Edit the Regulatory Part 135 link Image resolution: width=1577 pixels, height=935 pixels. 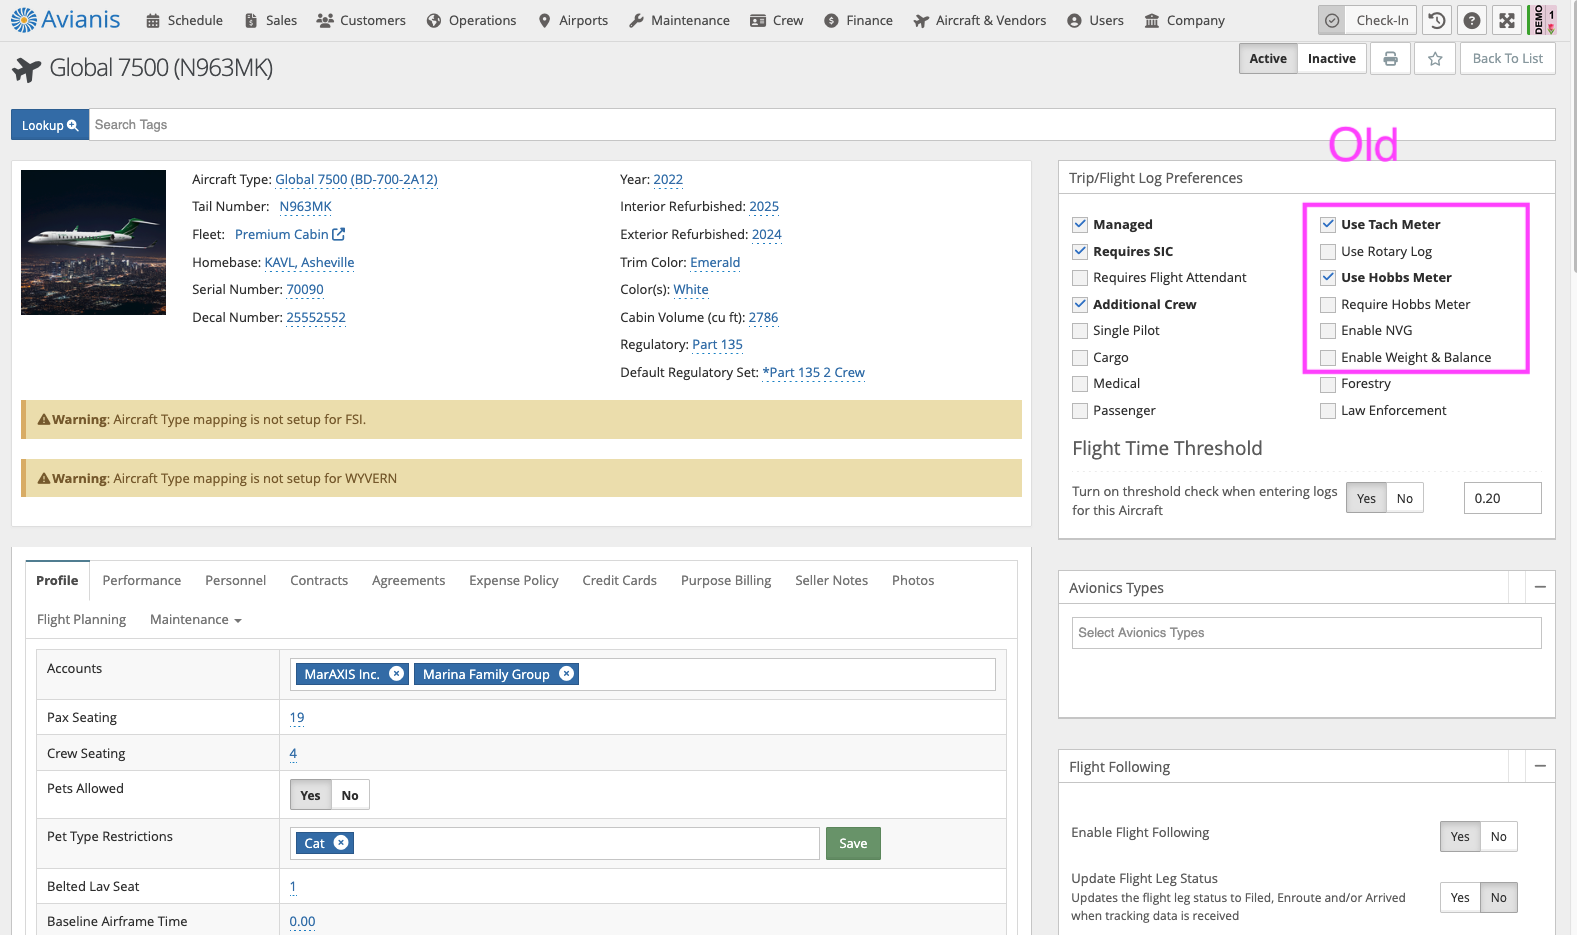(718, 345)
